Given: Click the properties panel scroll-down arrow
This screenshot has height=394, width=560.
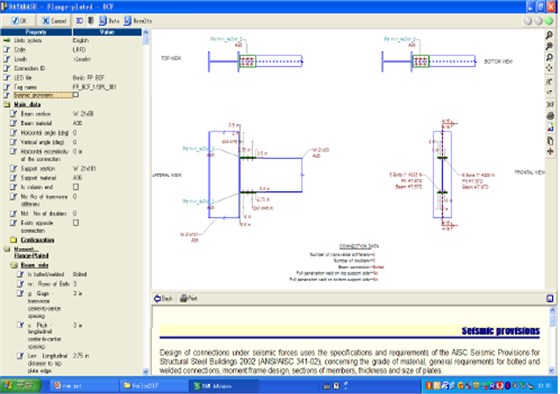Looking at the screenshot, I should click(x=146, y=371).
